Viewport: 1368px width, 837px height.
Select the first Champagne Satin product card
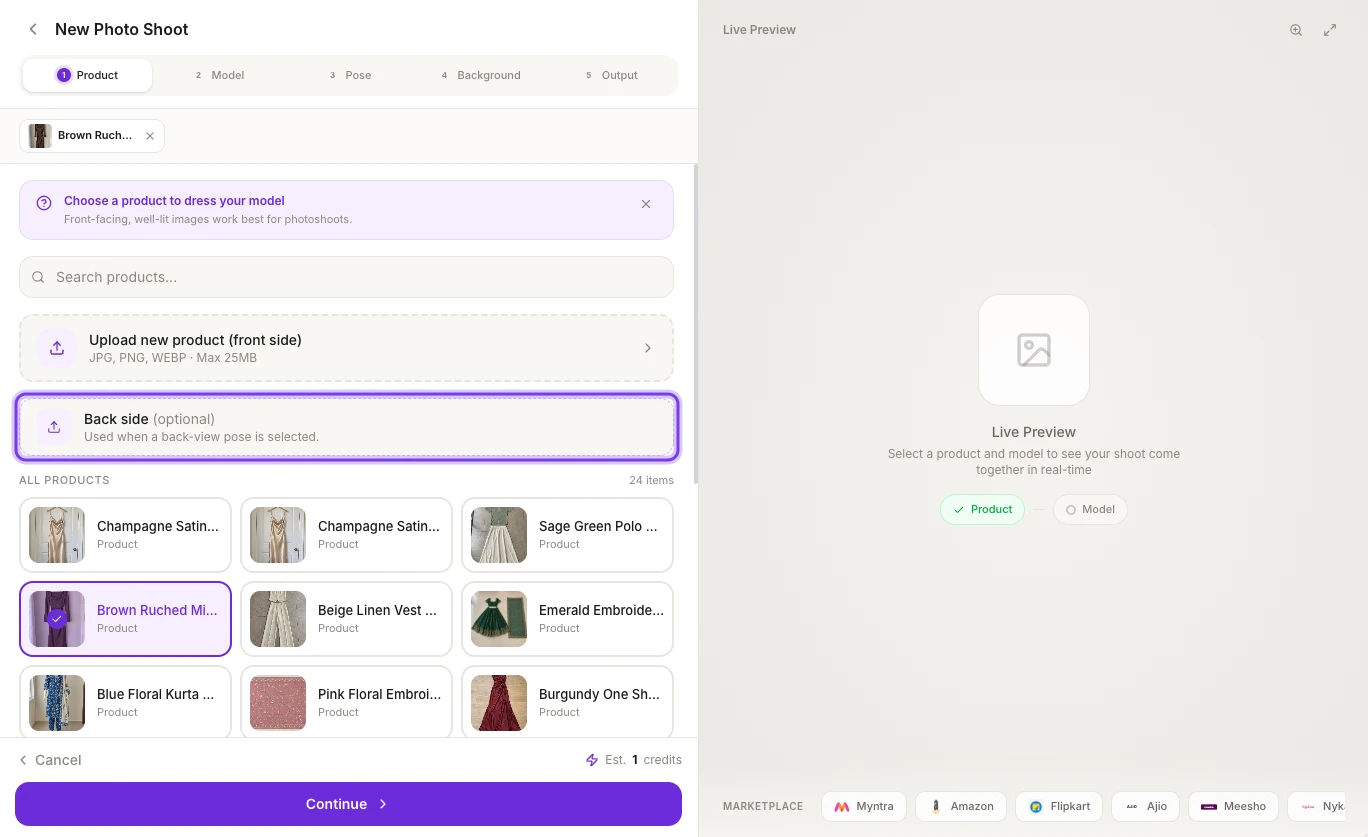point(125,535)
